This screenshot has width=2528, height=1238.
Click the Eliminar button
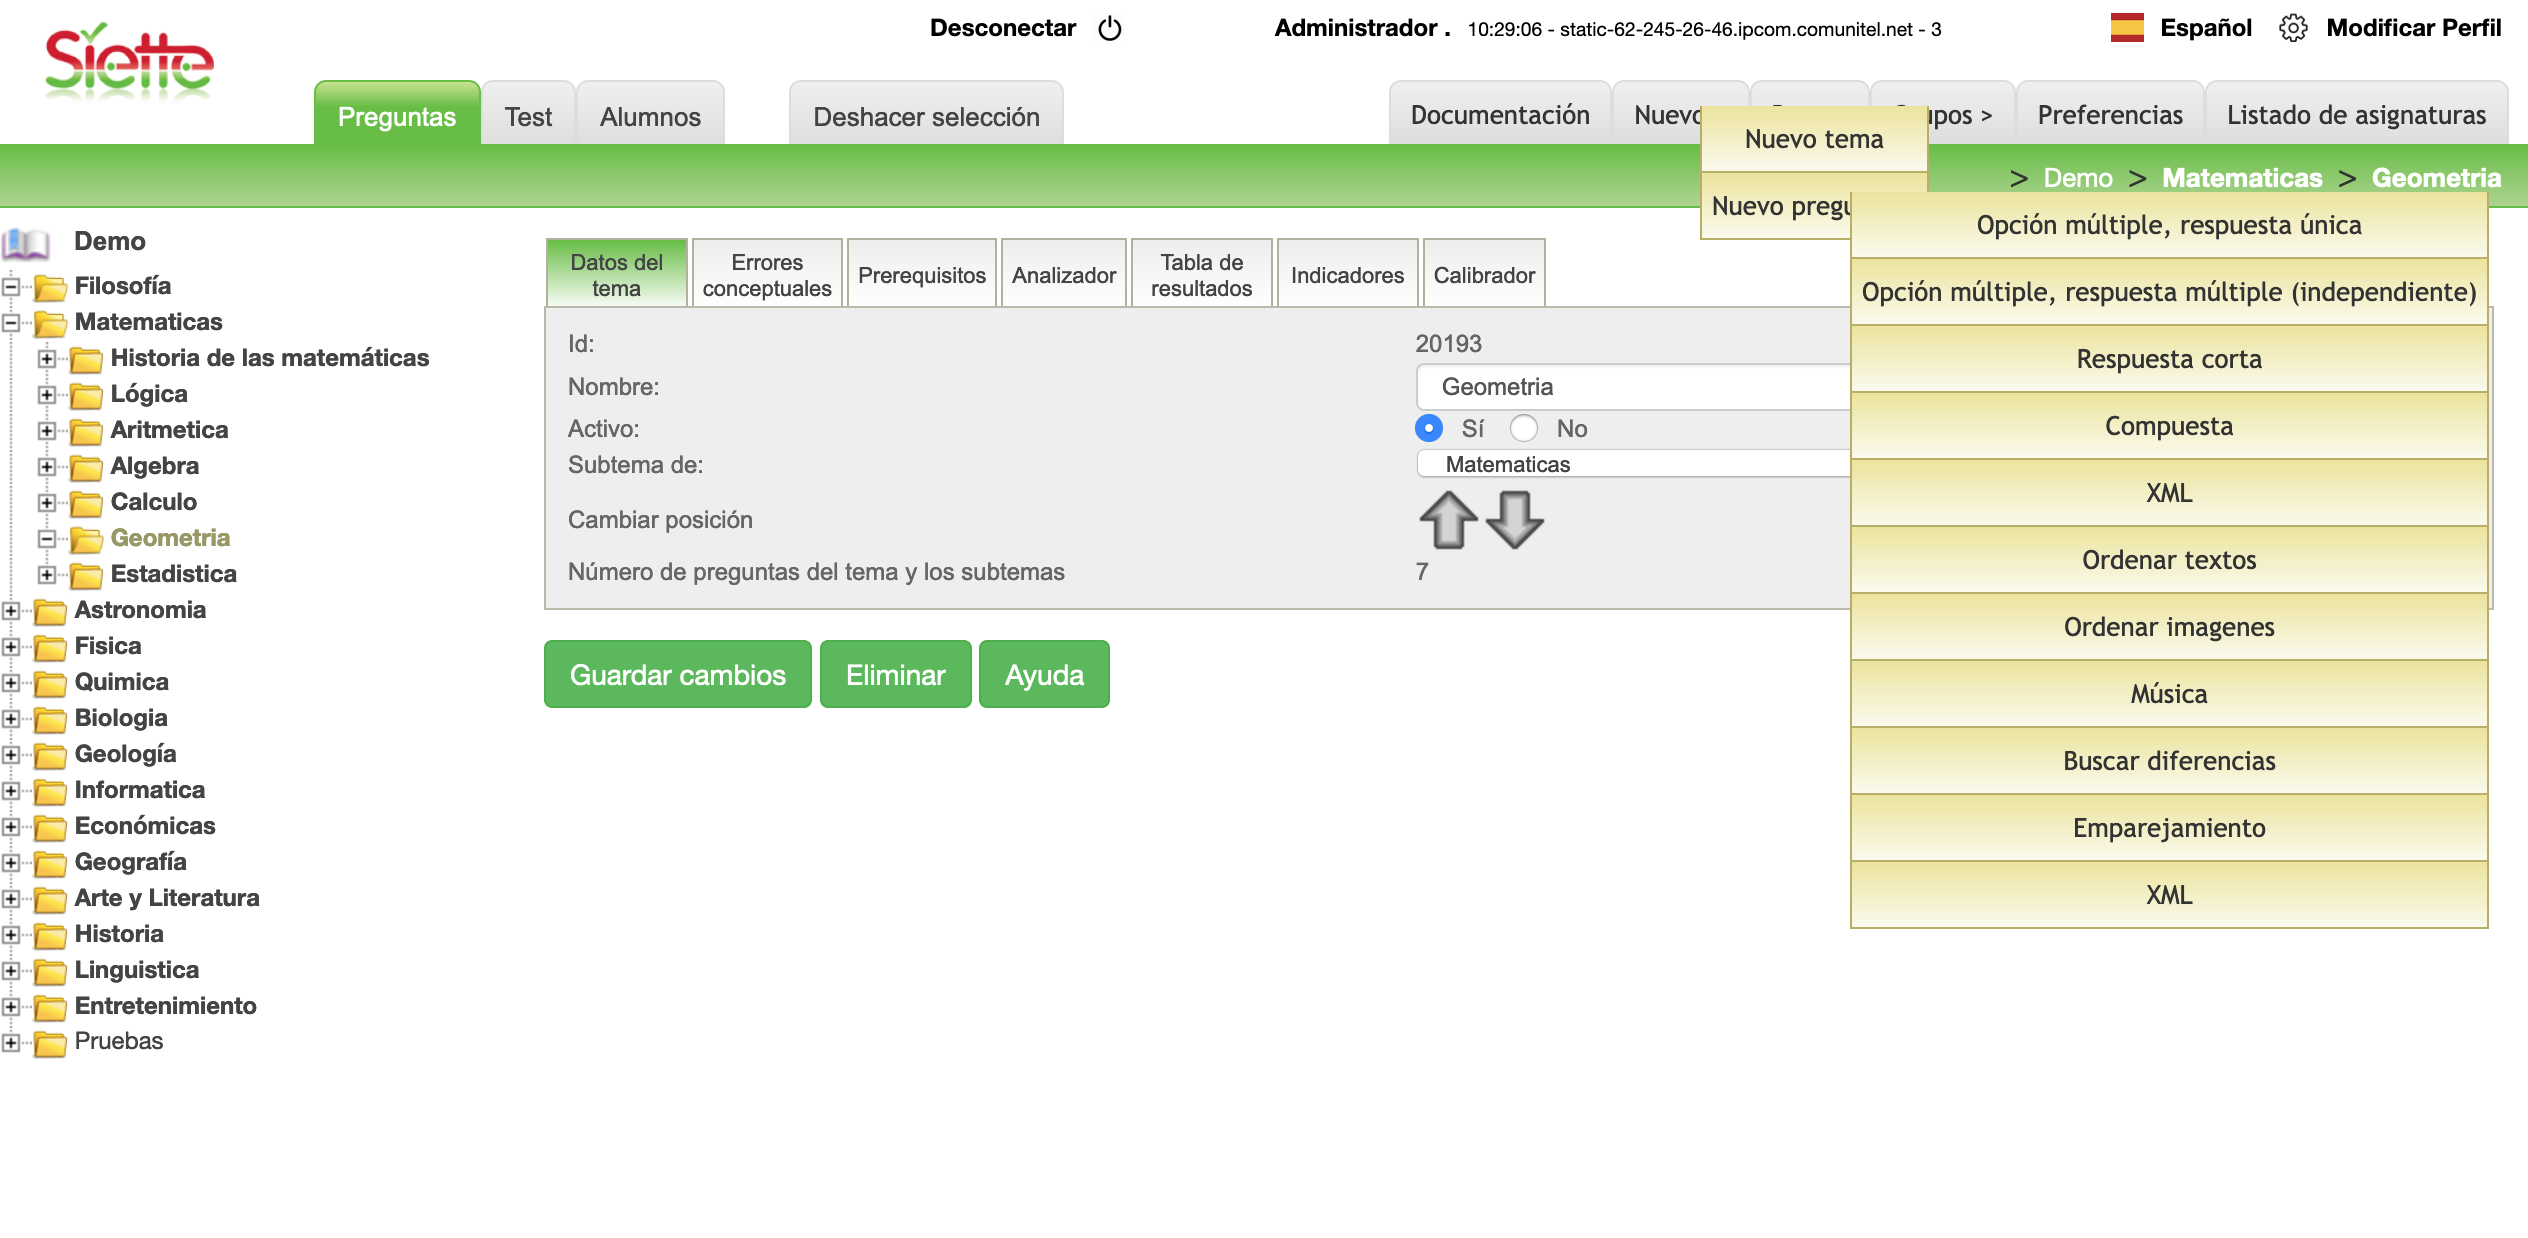[895, 674]
